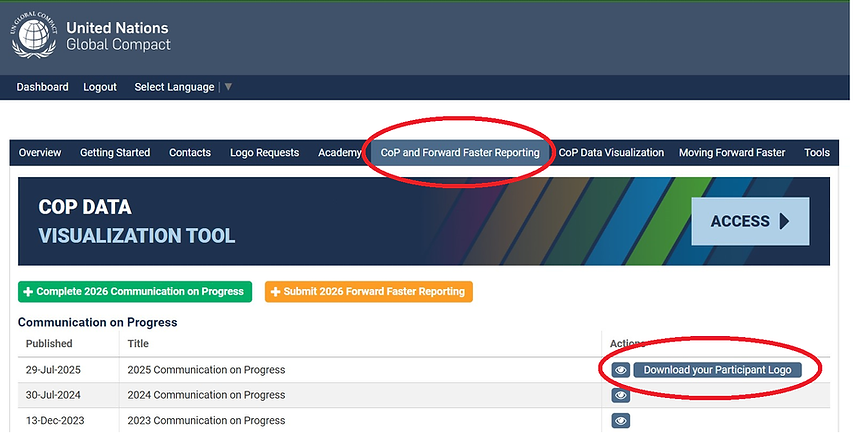
Task: Select the Logo Requests tab
Action: 264,153
